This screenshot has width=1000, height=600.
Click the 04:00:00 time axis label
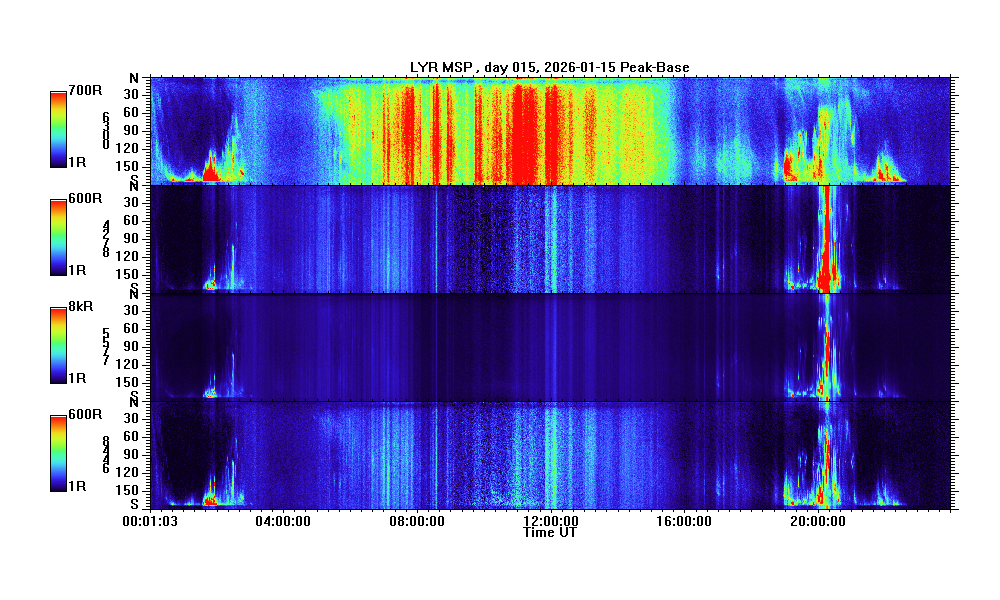click(282, 521)
